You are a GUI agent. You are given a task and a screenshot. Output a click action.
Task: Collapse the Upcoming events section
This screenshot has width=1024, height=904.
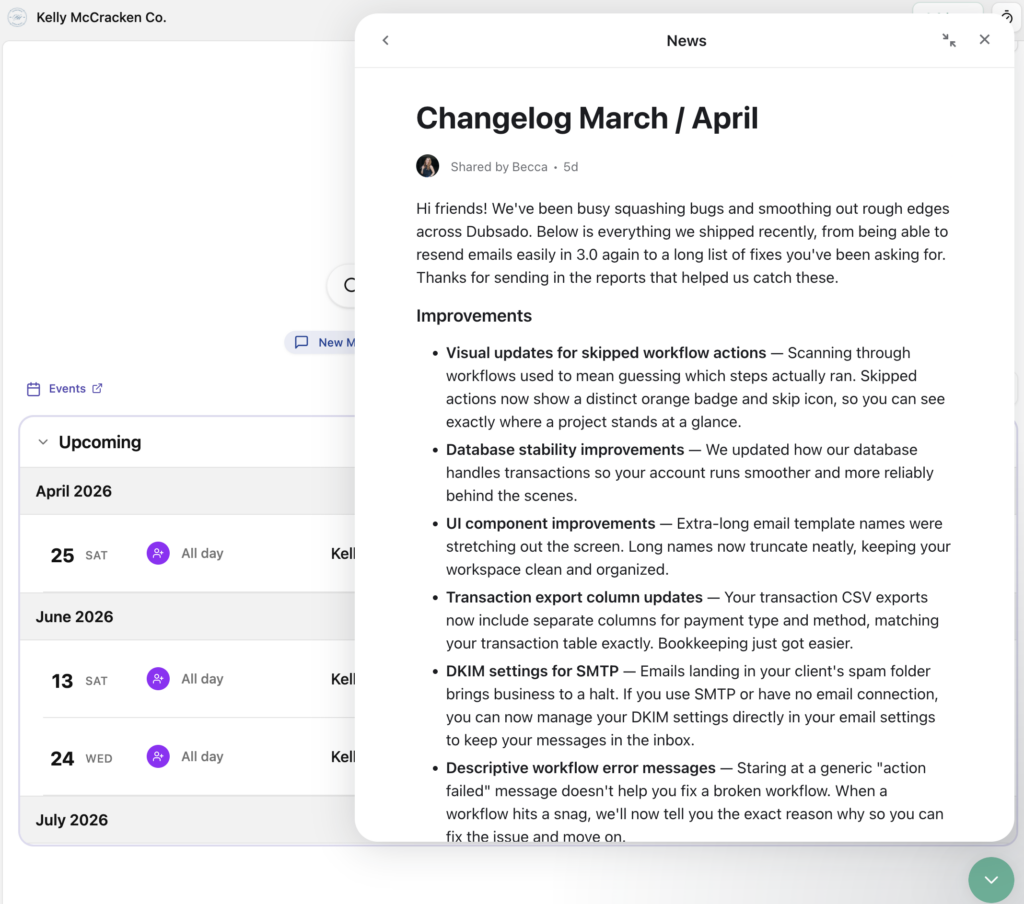43,442
